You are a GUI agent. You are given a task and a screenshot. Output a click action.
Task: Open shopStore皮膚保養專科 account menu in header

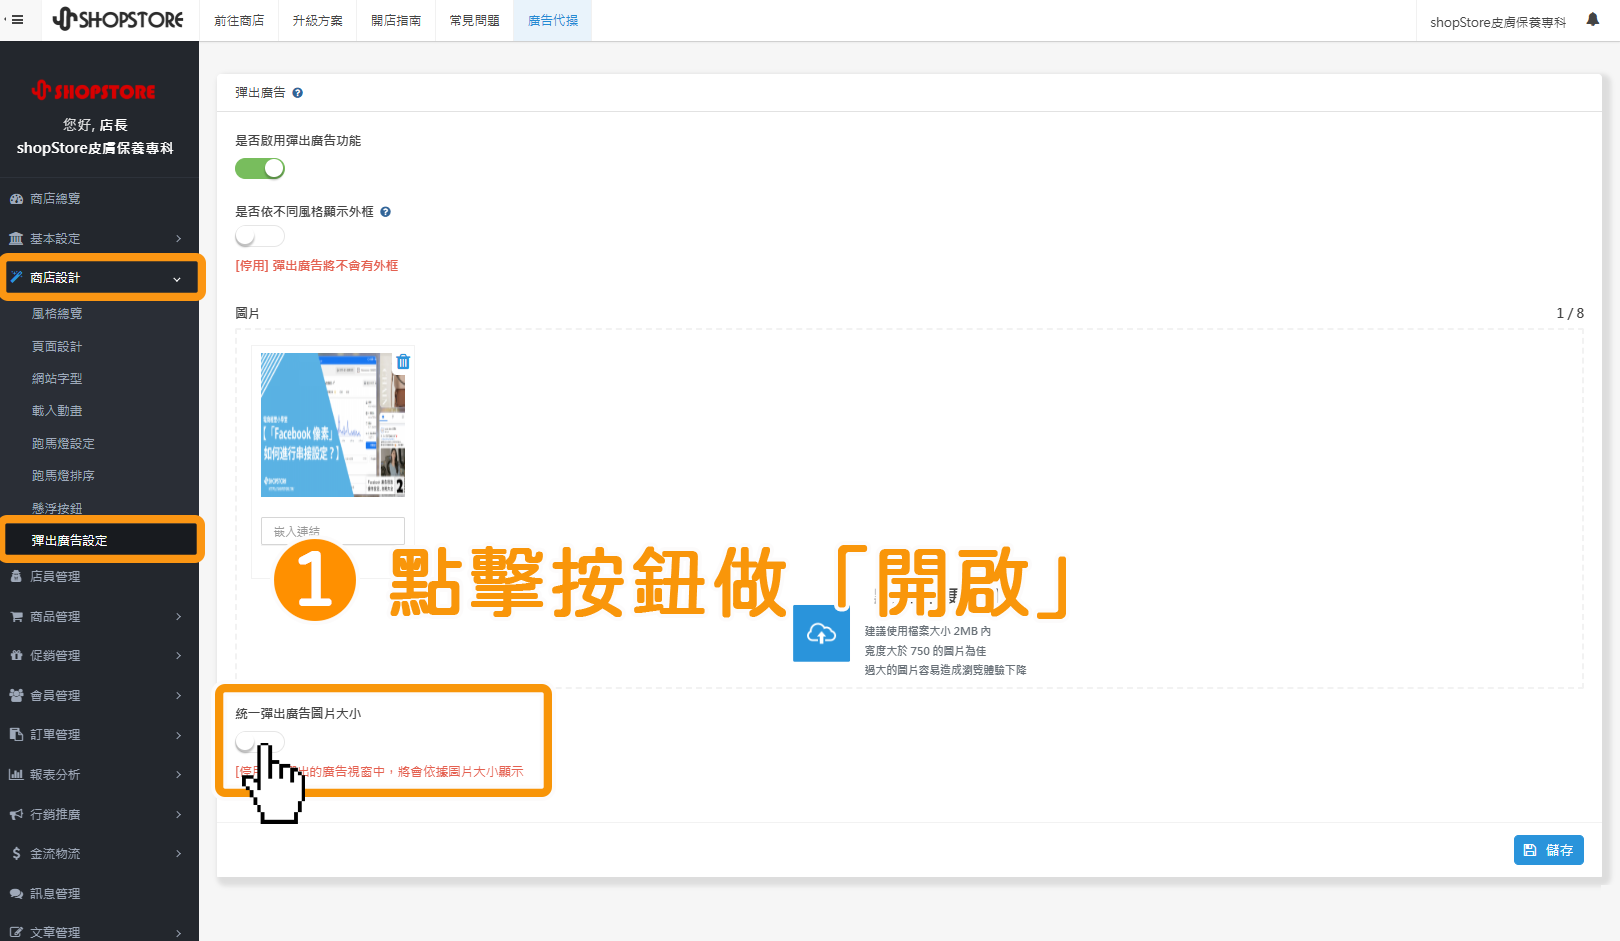(1498, 22)
